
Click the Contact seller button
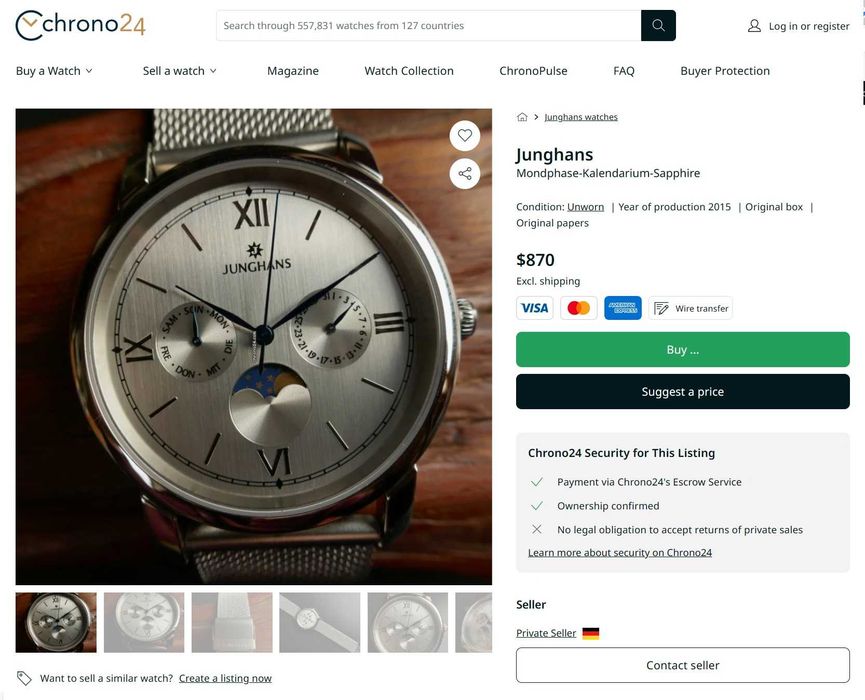(683, 665)
